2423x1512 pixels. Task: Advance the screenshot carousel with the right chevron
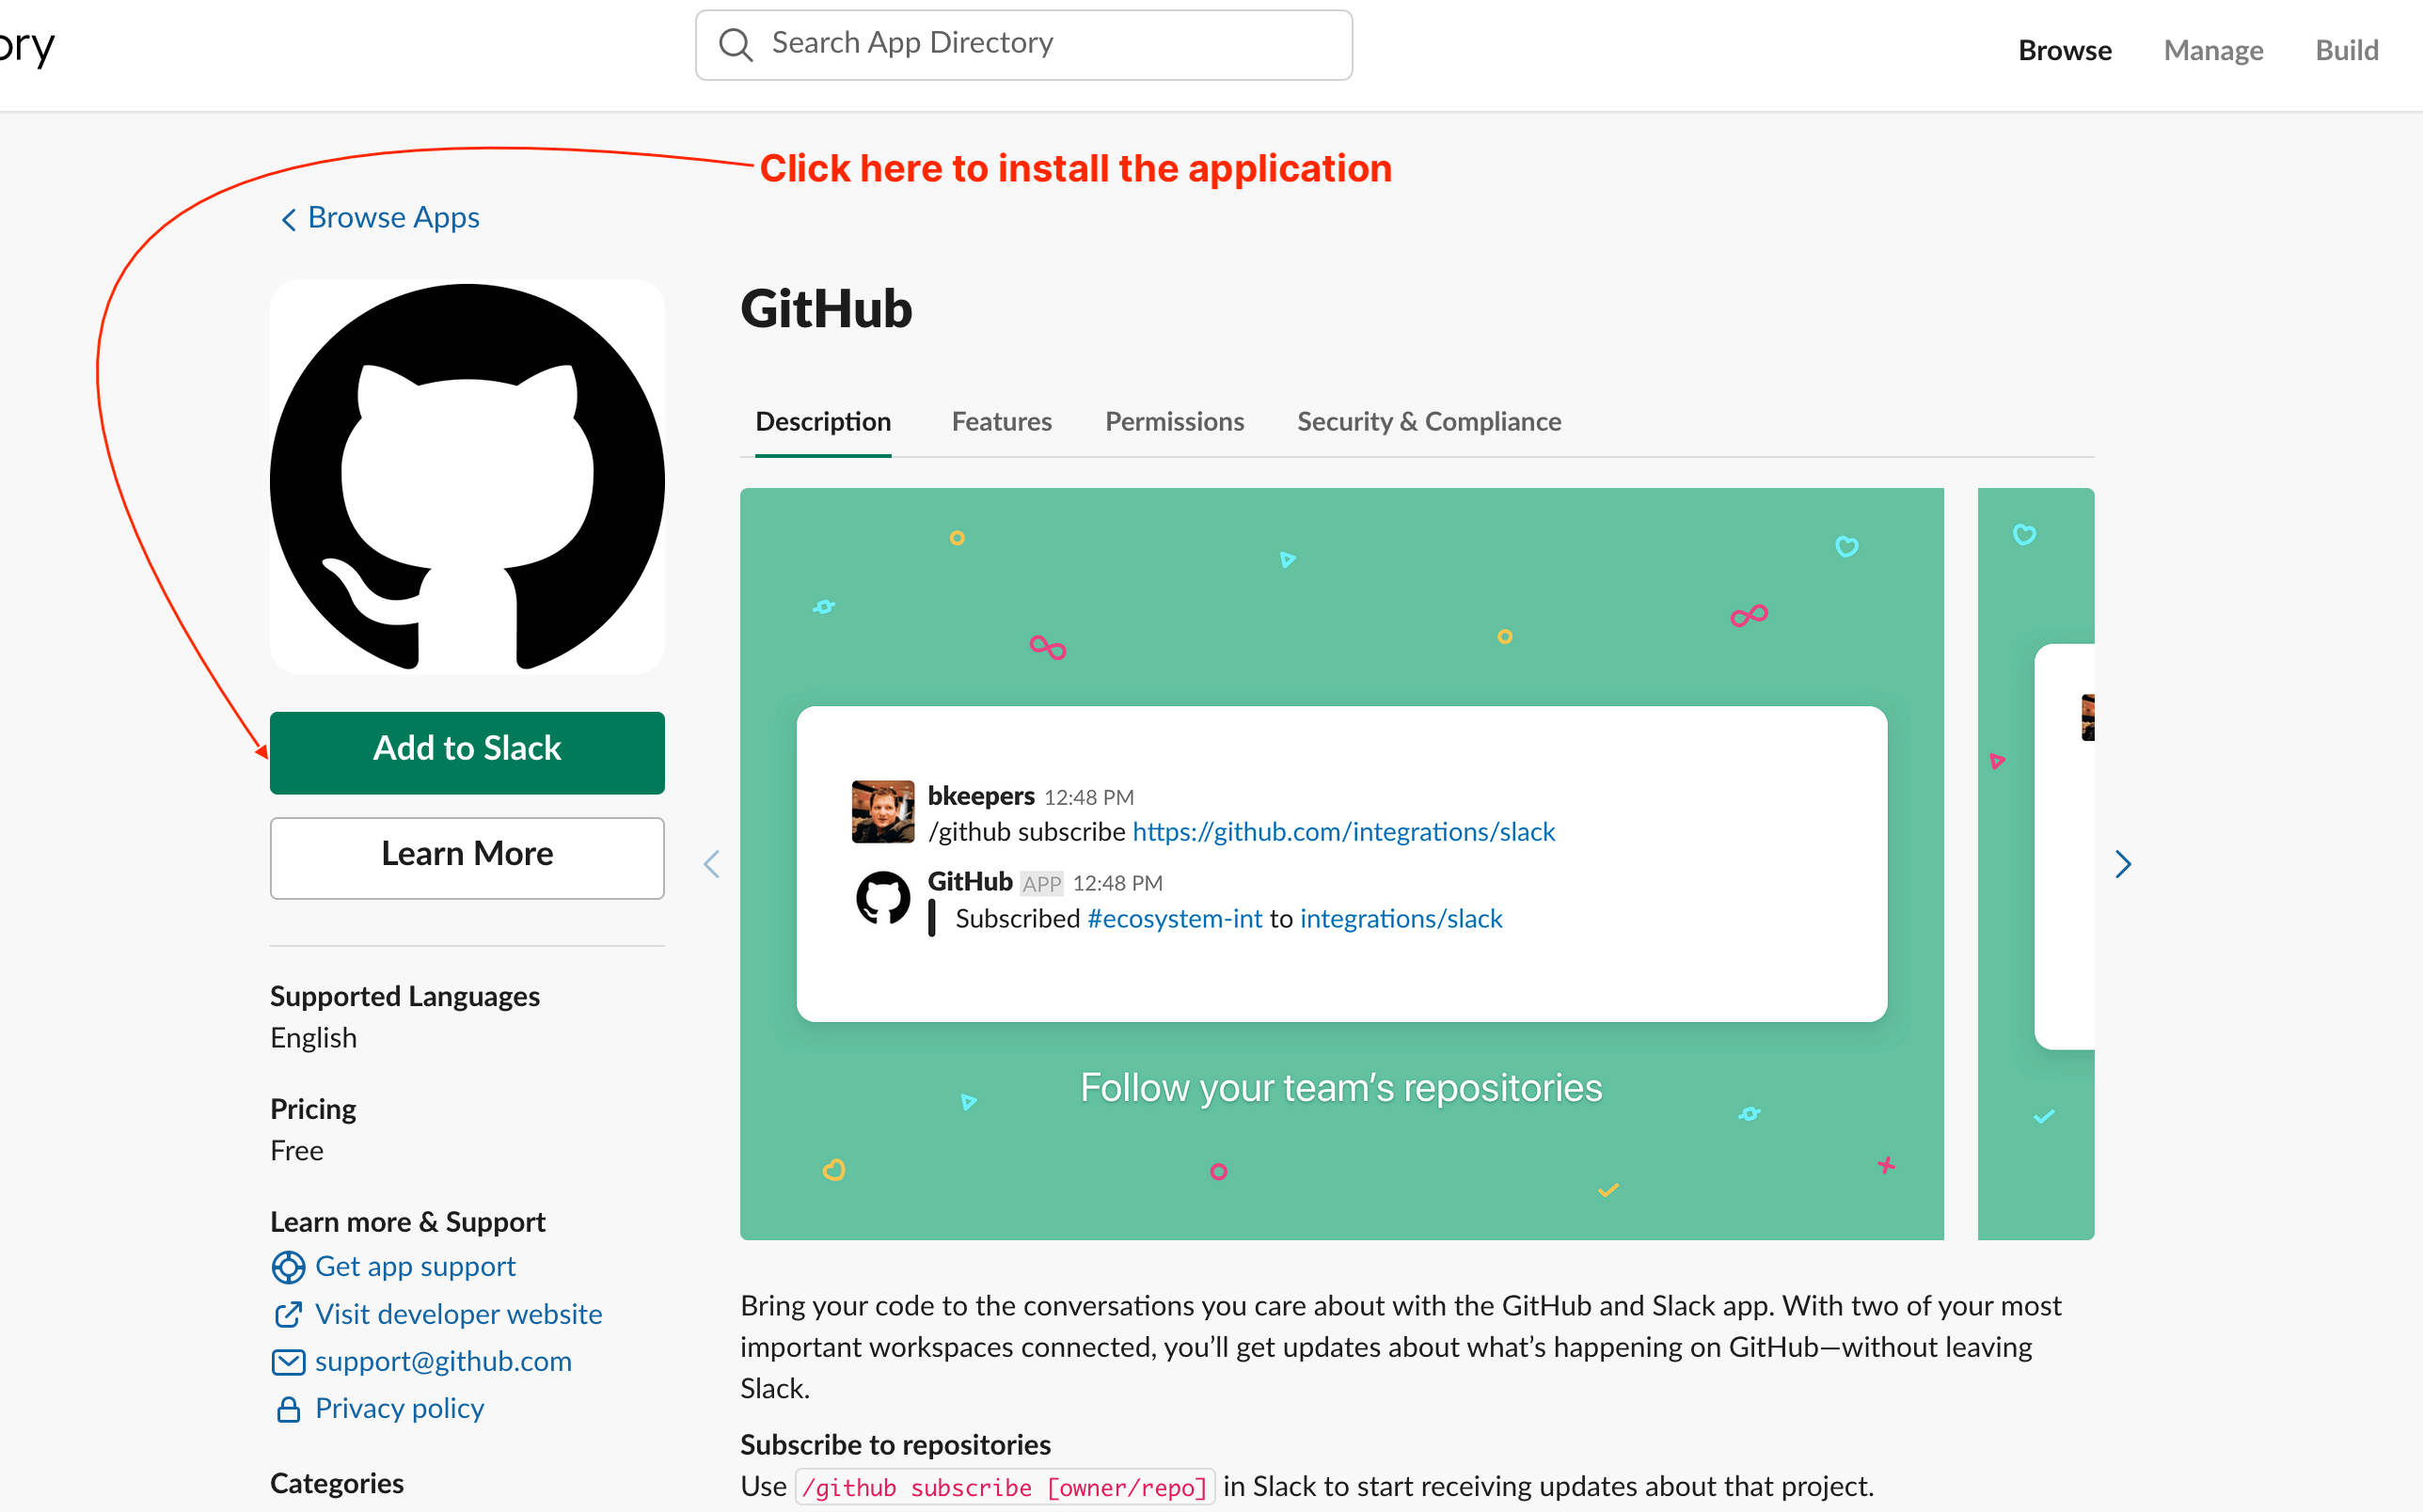2123,863
